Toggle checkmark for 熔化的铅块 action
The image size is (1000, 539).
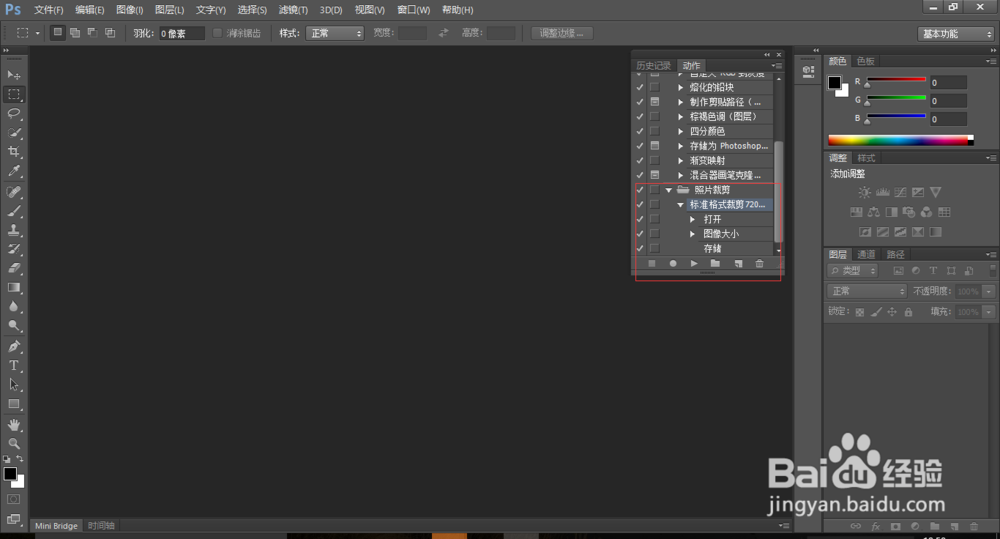coord(640,87)
